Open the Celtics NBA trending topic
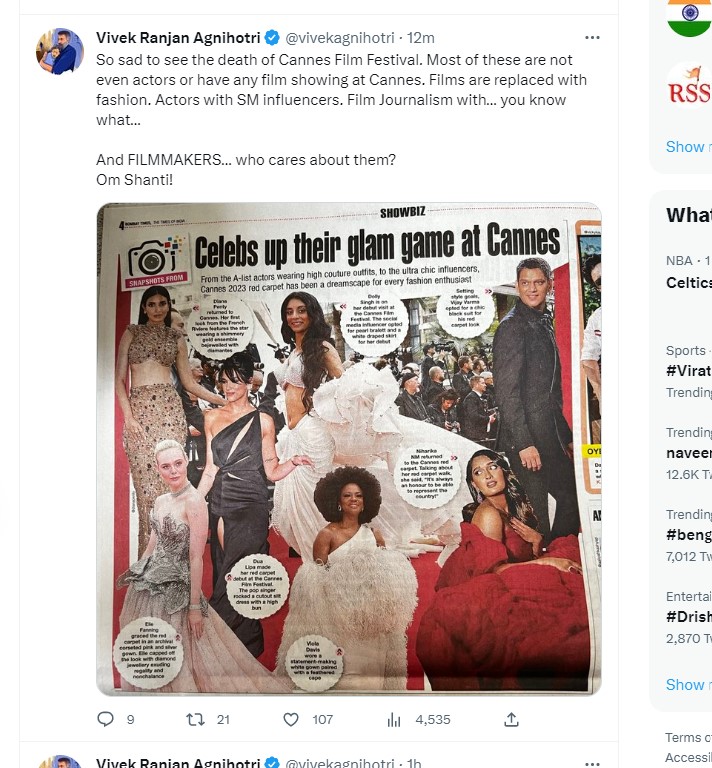 point(688,282)
